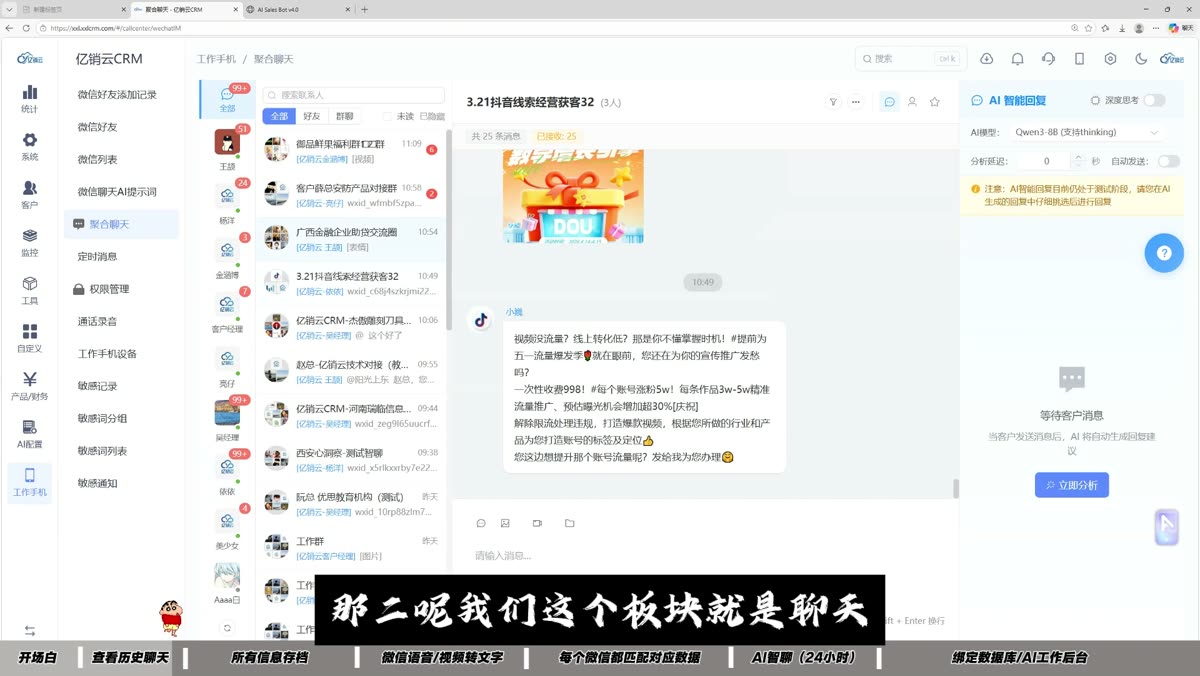Open the 微信聊天AI提示词 menu item
The height and width of the screenshot is (676, 1200).
(x=117, y=191)
